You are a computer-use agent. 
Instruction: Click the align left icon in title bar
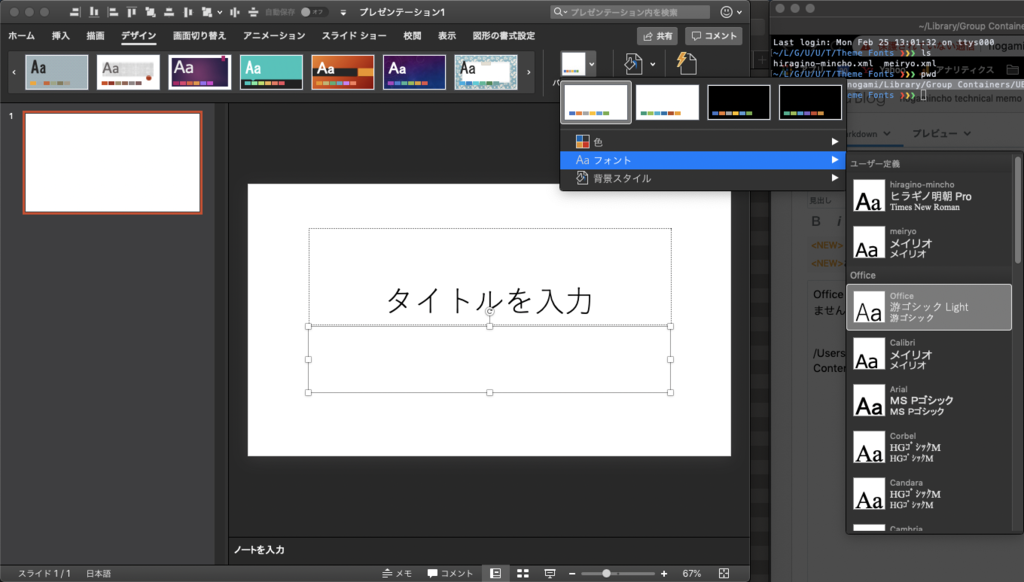(x=113, y=12)
